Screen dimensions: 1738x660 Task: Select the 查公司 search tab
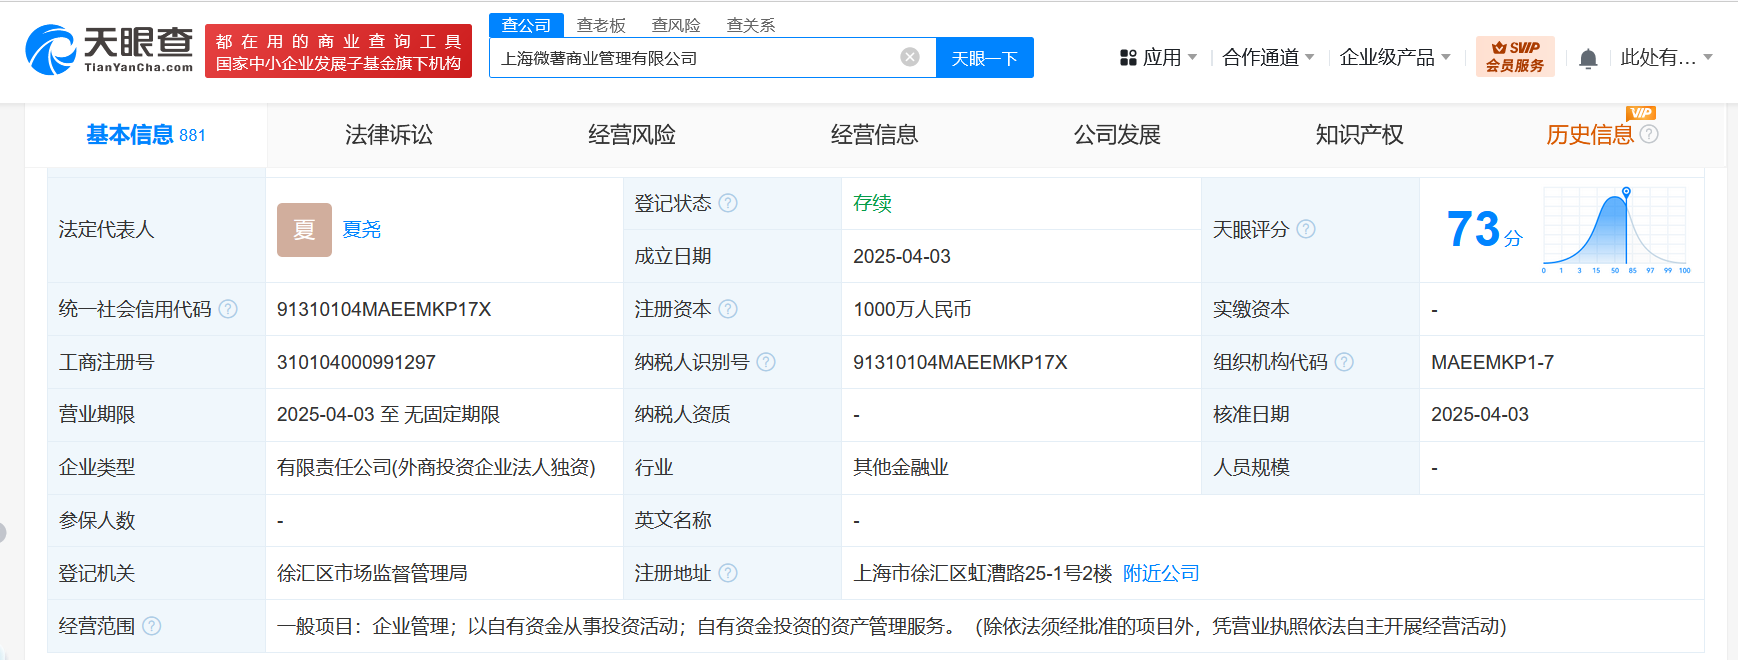coord(526,25)
